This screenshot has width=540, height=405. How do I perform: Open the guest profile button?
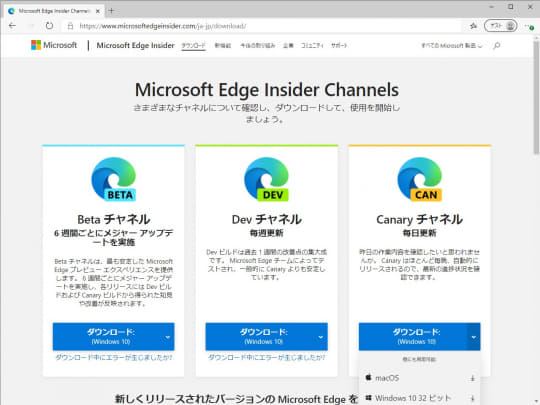pyautogui.click(x=500, y=25)
